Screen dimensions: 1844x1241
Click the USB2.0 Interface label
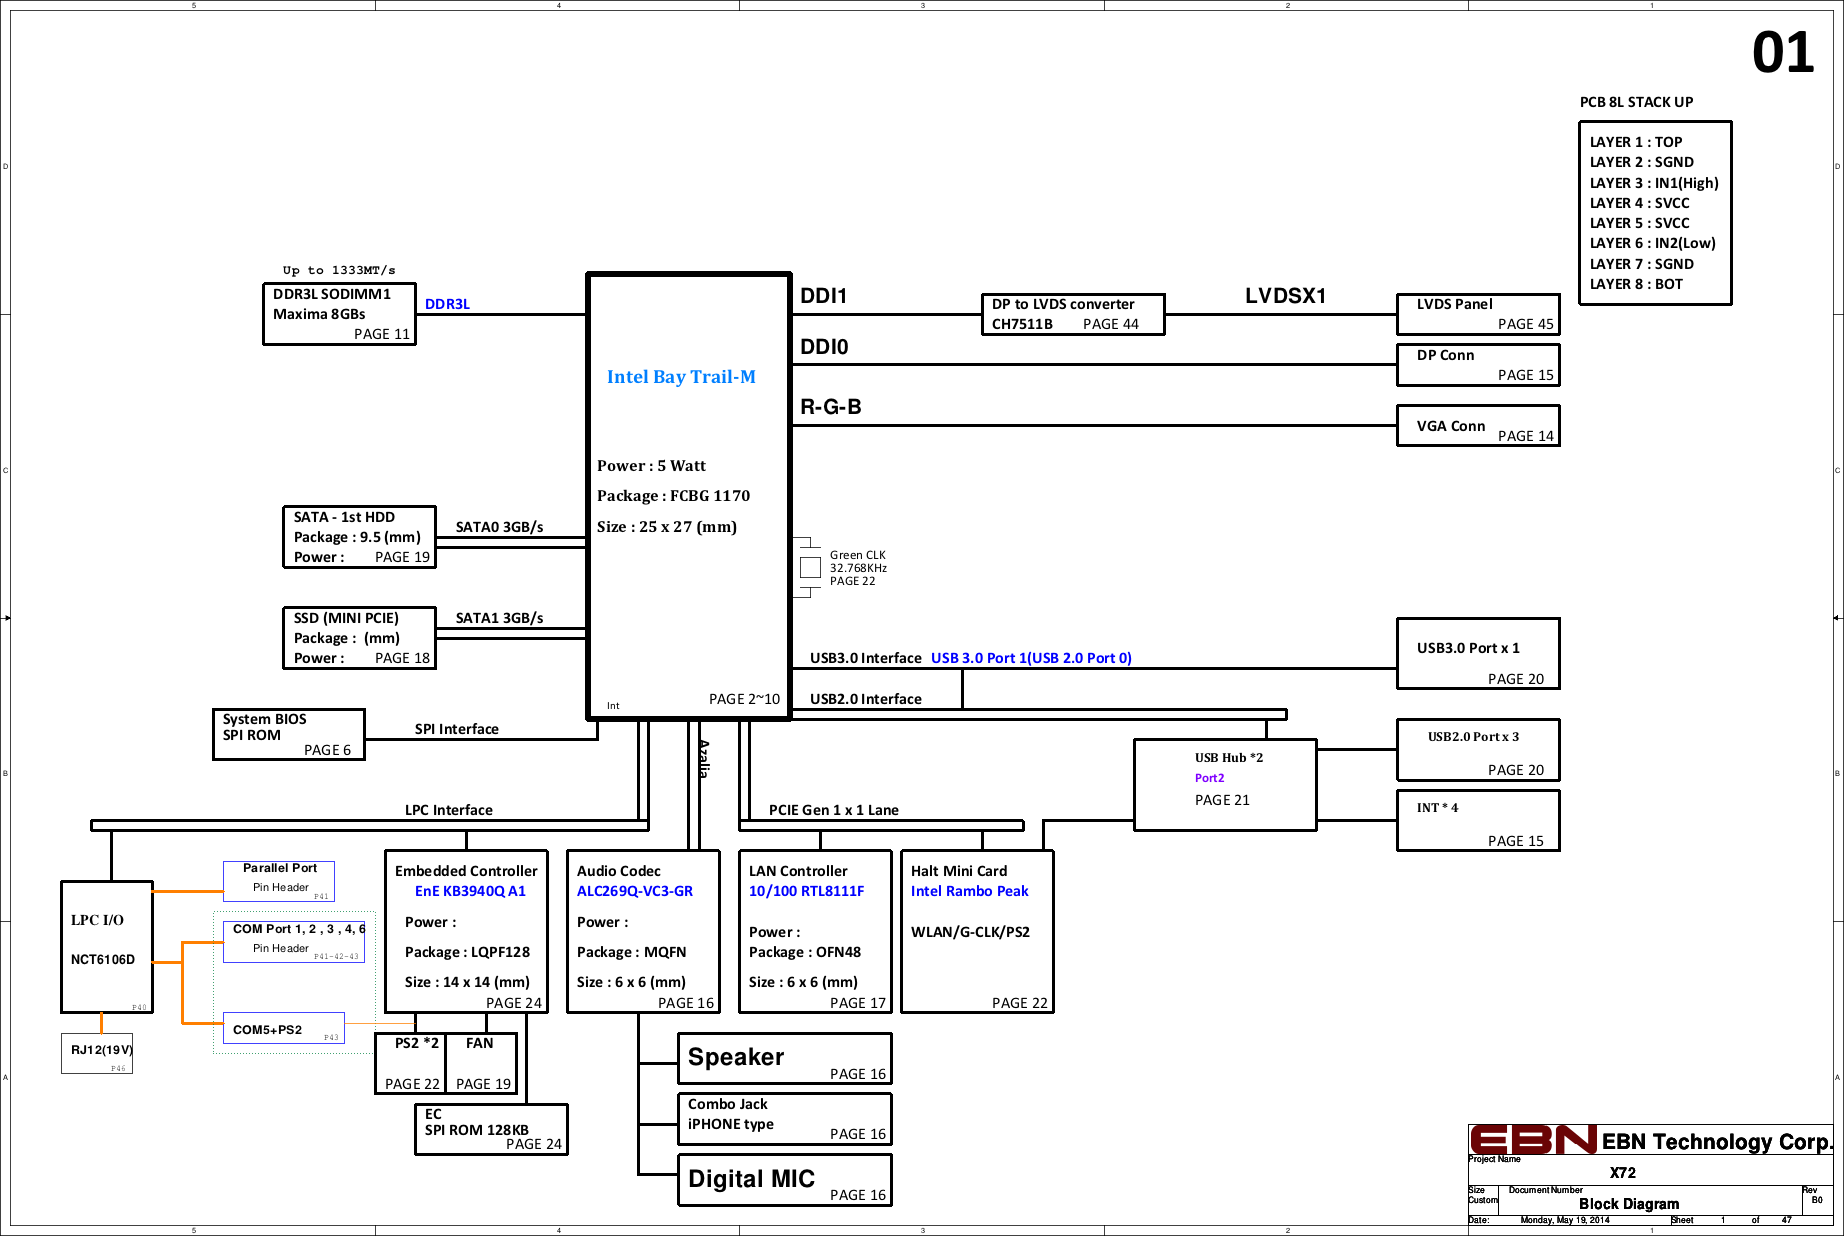coord(866,699)
